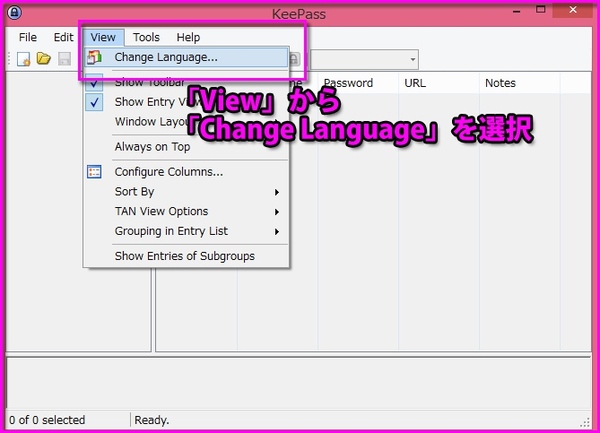Image resolution: width=600 pixels, height=433 pixels.
Task: Click the 'Ready.' status bar text
Action: click(x=152, y=420)
